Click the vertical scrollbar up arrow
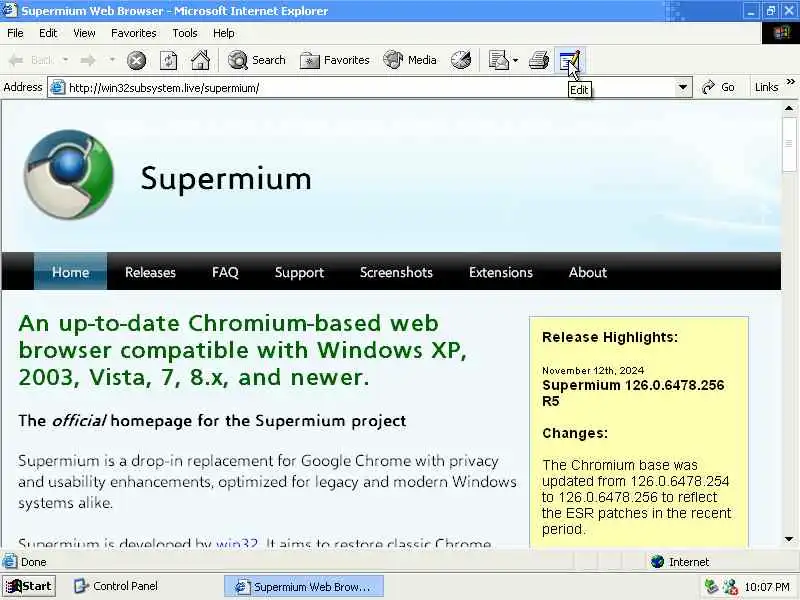This screenshot has height=600, width=800. pyautogui.click(x=789, y=108)
